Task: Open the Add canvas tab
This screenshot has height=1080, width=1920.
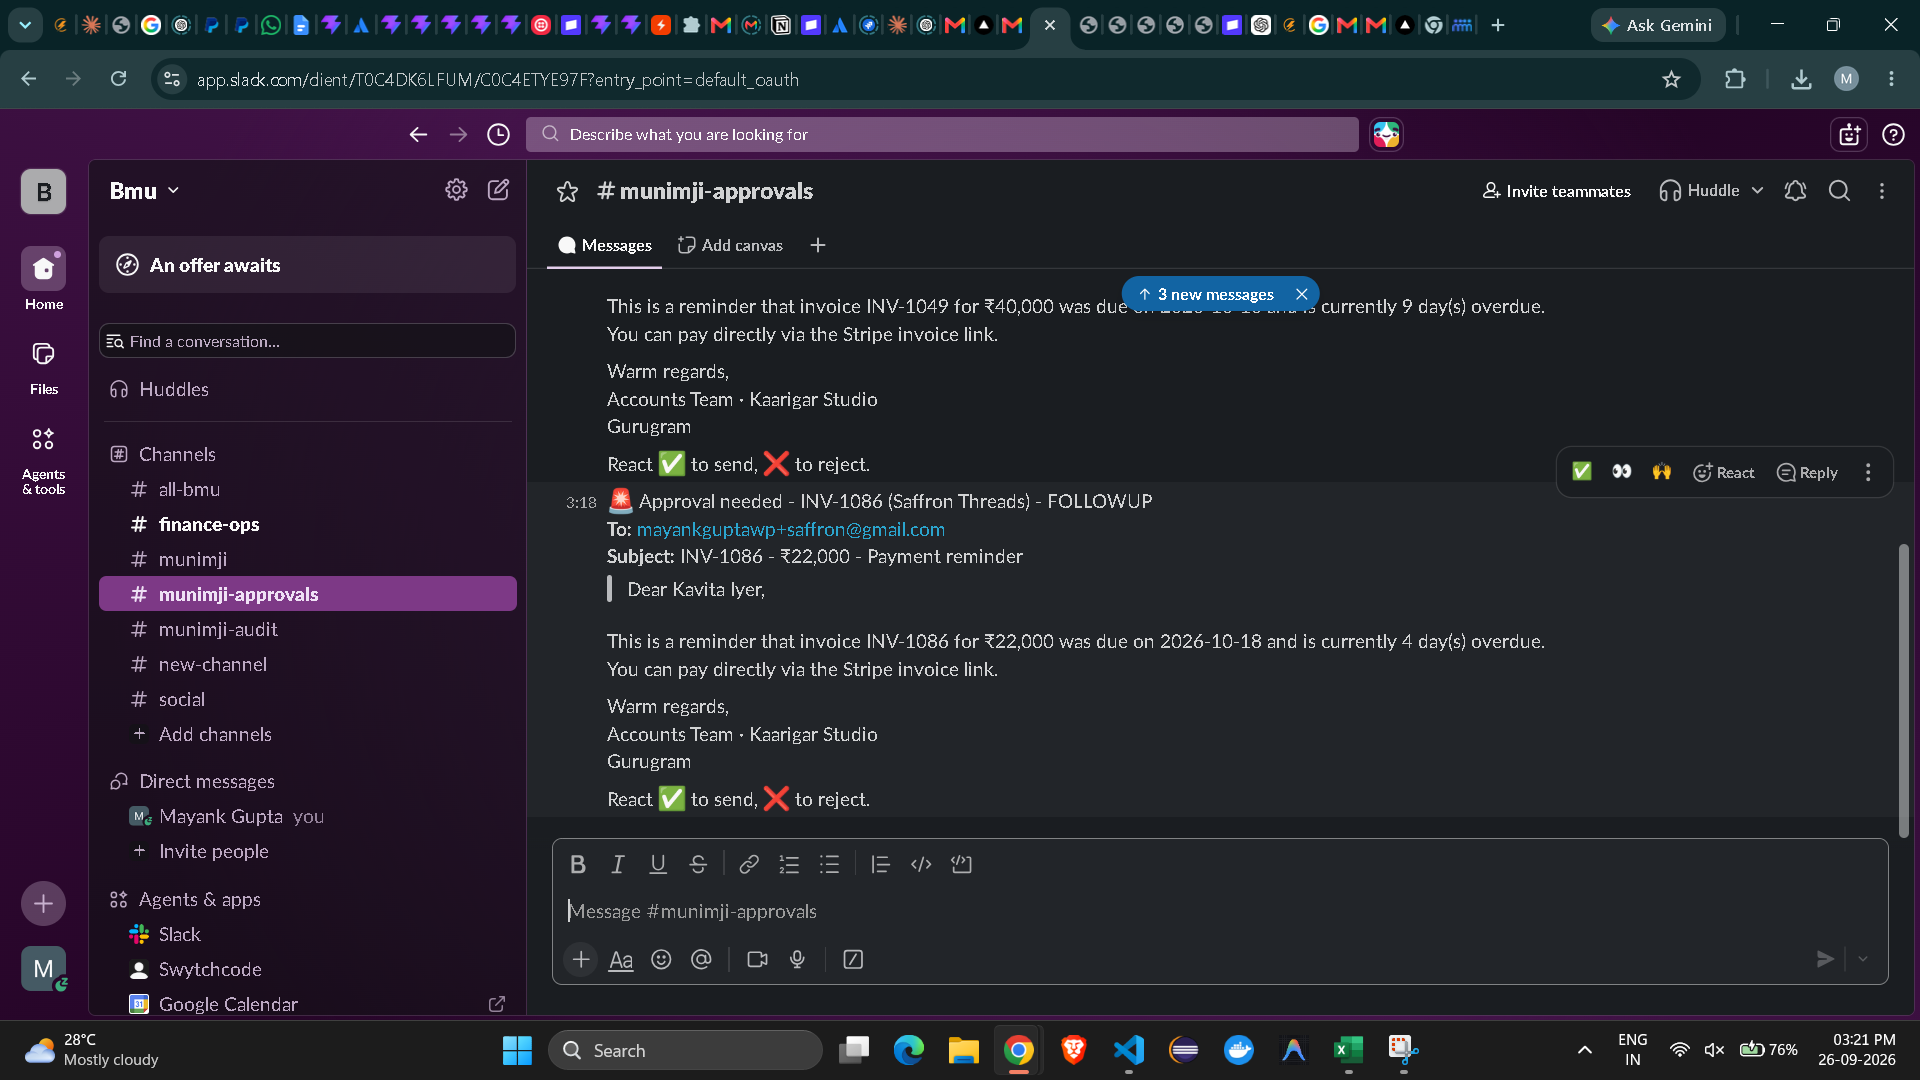Action: [x=730, y=245]
